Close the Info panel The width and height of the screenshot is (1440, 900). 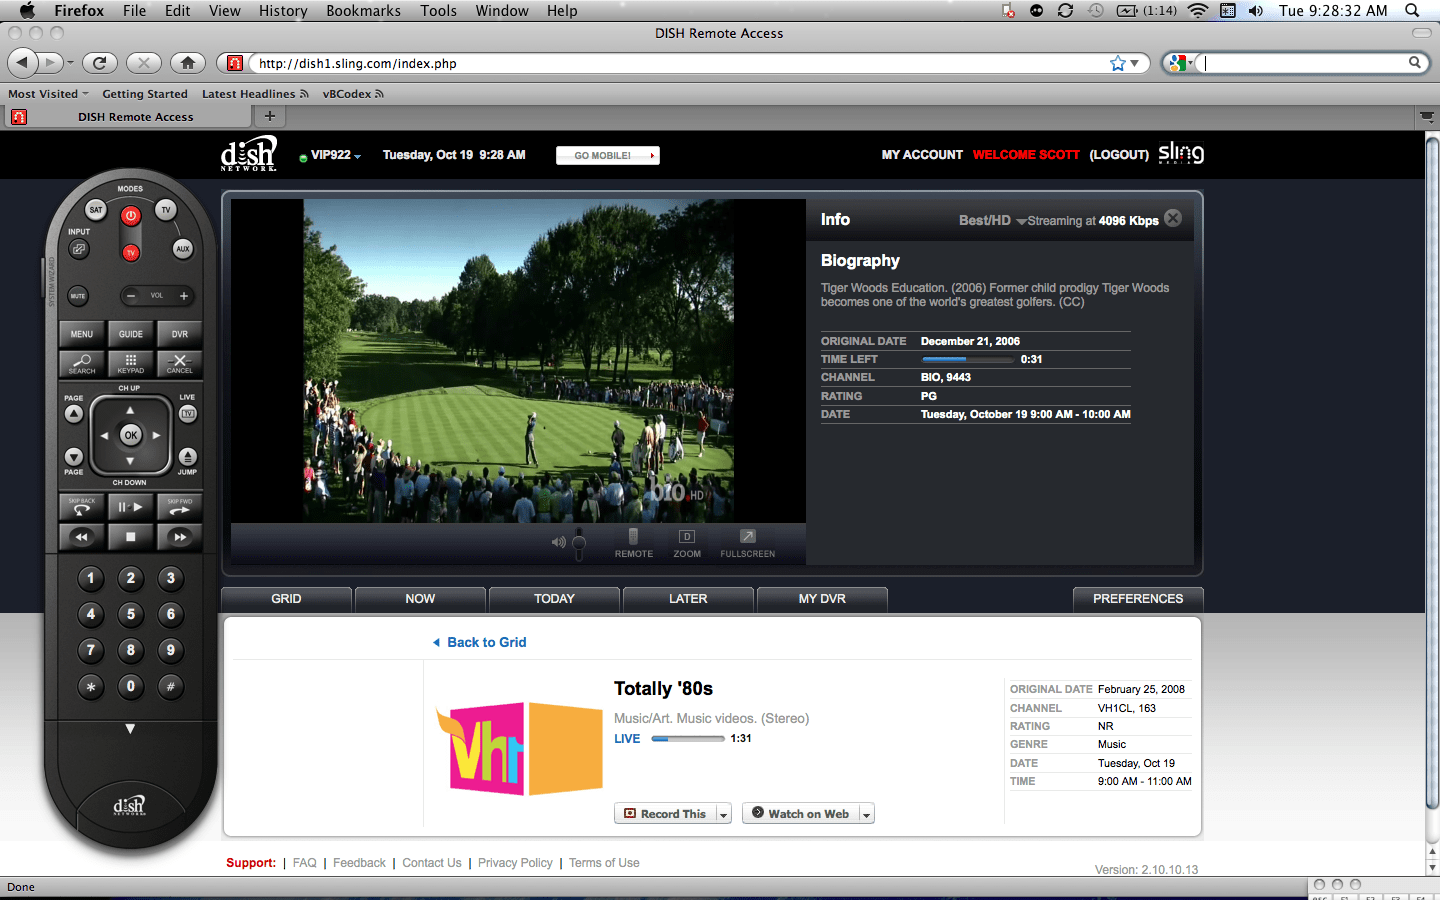[1173, 218]
